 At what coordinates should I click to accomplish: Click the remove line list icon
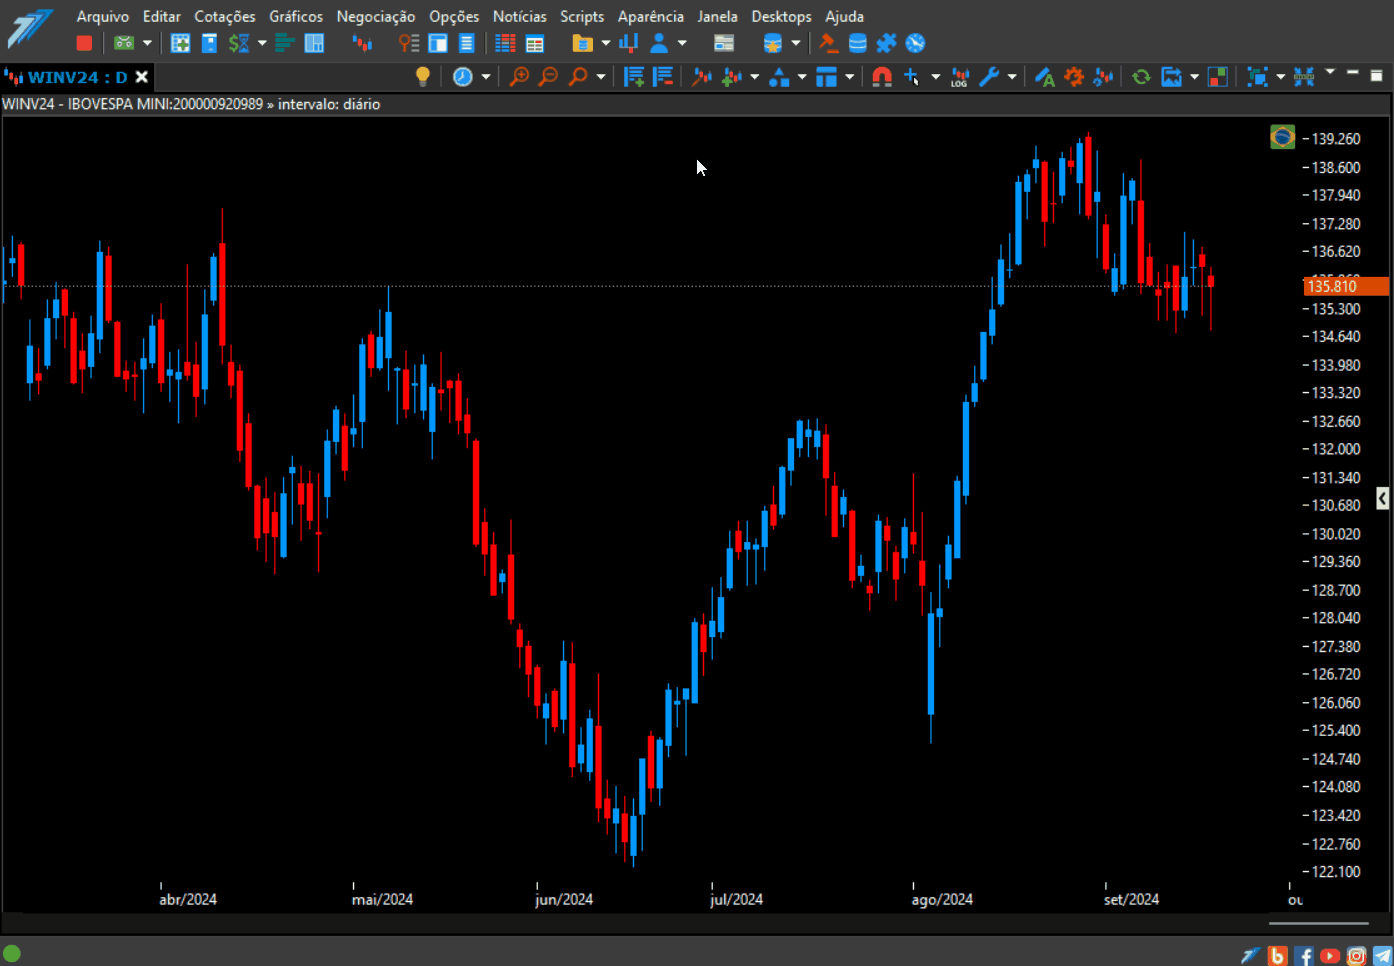click(x=663, y=77)
